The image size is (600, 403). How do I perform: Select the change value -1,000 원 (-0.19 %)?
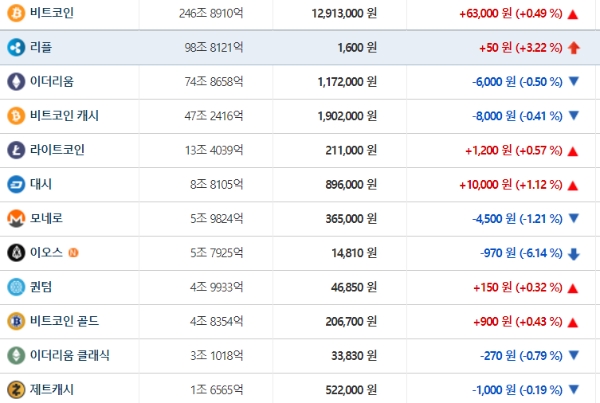(517, 390)
